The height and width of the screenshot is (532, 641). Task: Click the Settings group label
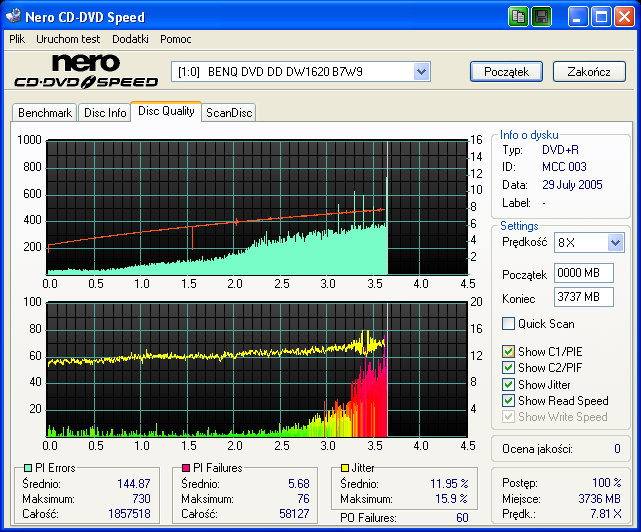(519, 226)
